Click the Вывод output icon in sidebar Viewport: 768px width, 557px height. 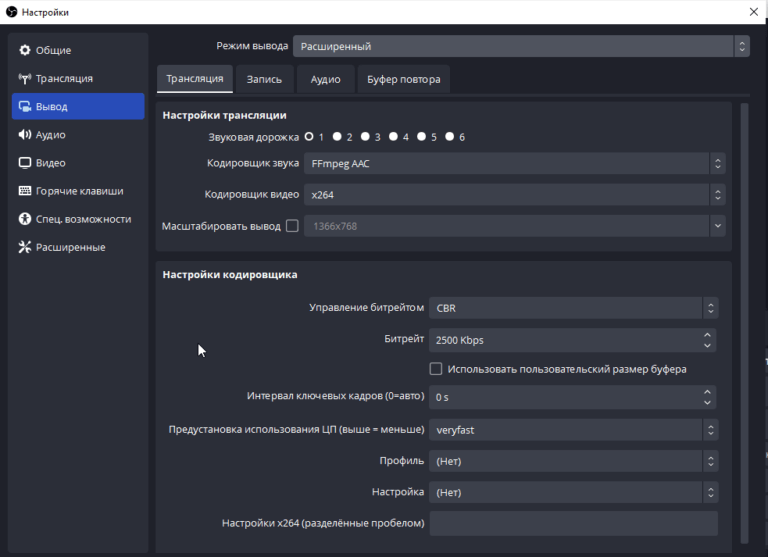coord(25,106)
